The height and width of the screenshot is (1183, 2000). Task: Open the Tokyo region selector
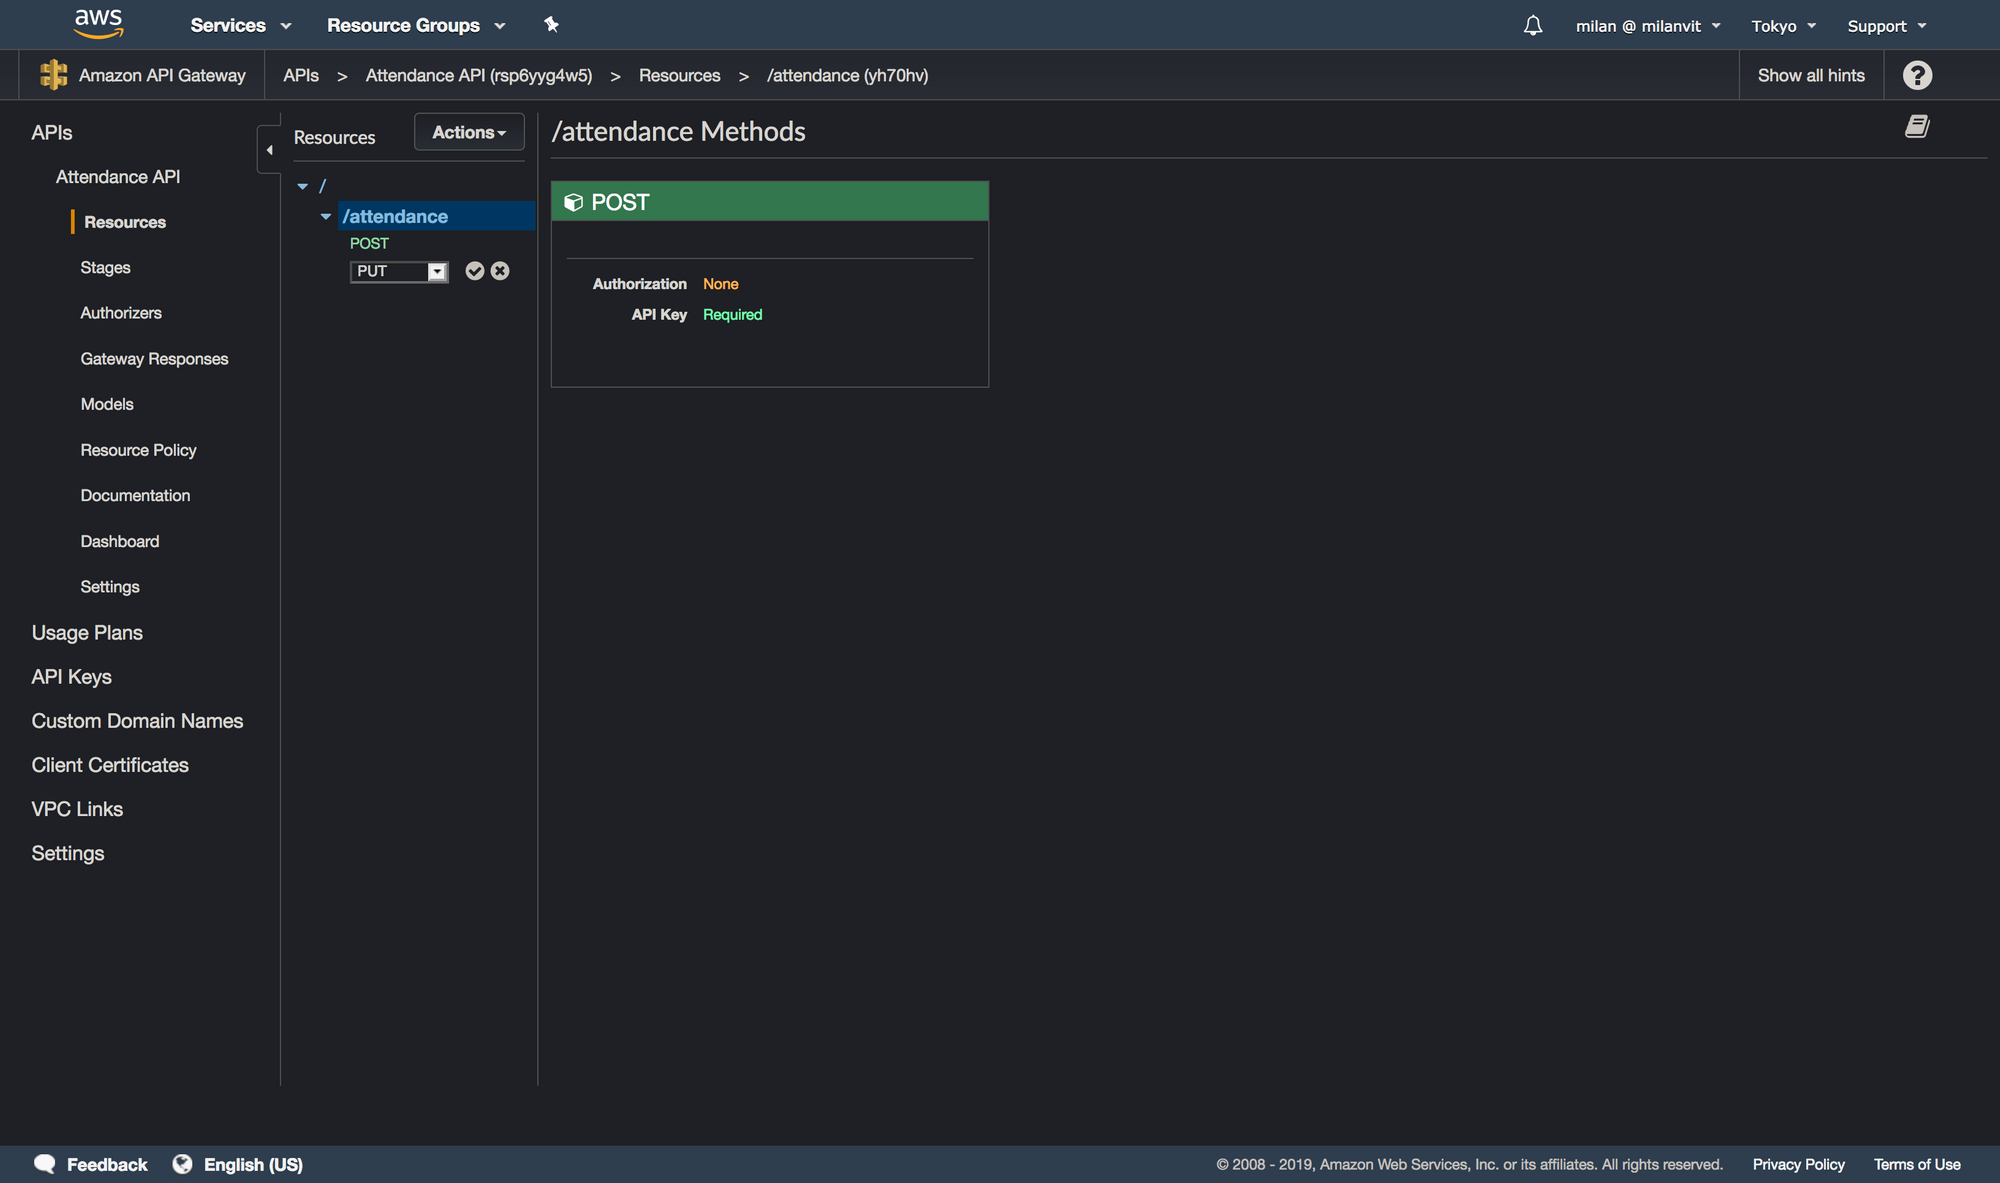tap(1784, 26)
